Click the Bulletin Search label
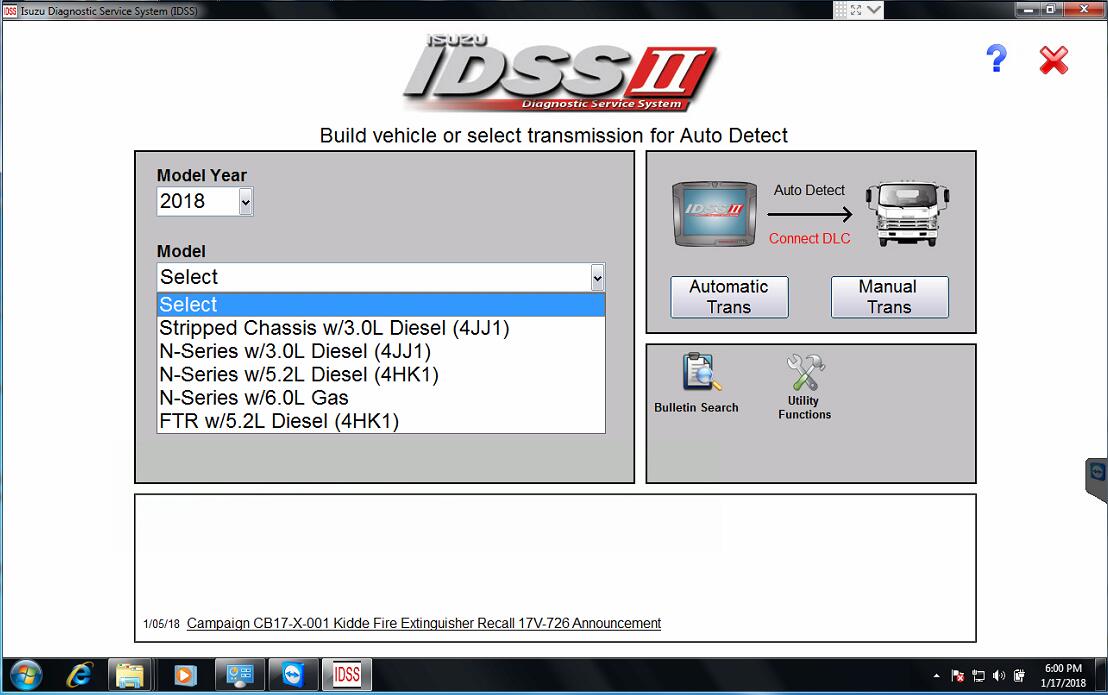The image size is (1108, 695). pos(696,408)
